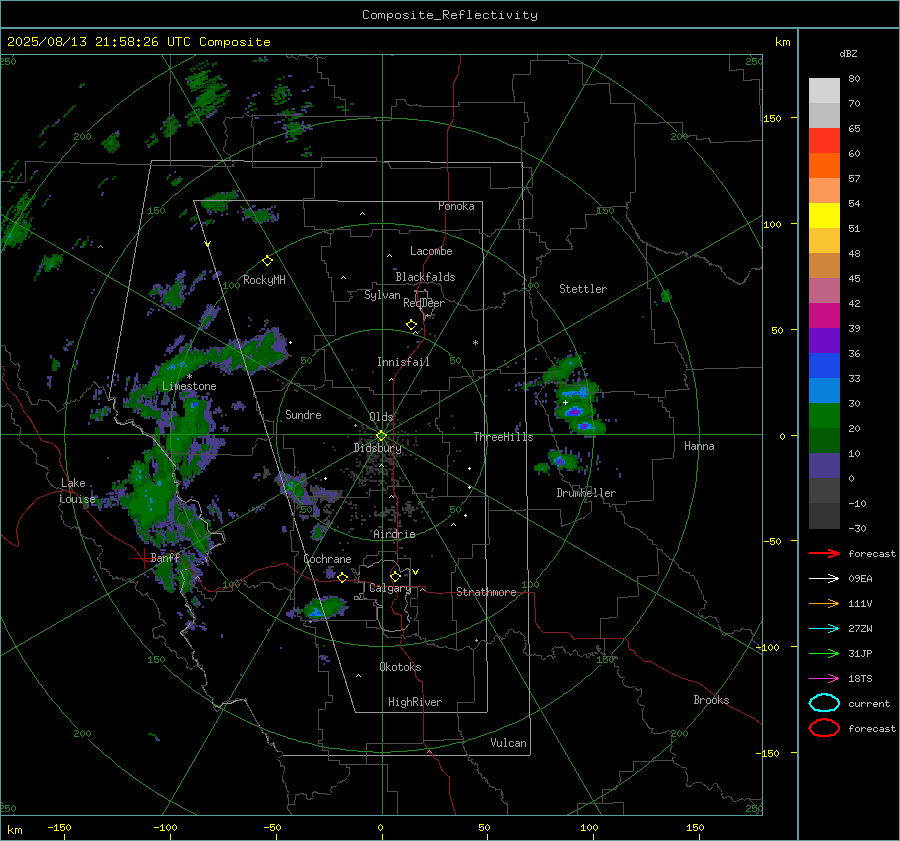Image resolution: width=900 pixels, height=841 pixels.
Task: Click the yellow diamond marker above Calgary
Action: (x=395, y=576)
